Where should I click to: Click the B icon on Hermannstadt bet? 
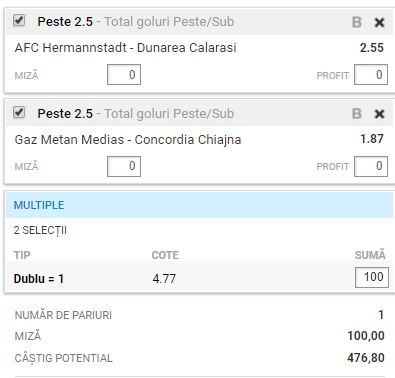[357, 22]
